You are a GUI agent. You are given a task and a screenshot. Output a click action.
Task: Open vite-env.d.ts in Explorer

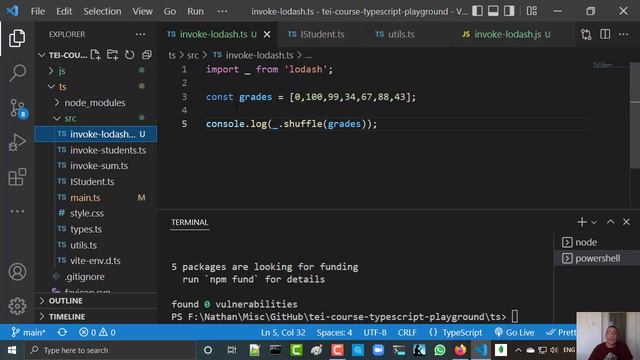(96, 261)
